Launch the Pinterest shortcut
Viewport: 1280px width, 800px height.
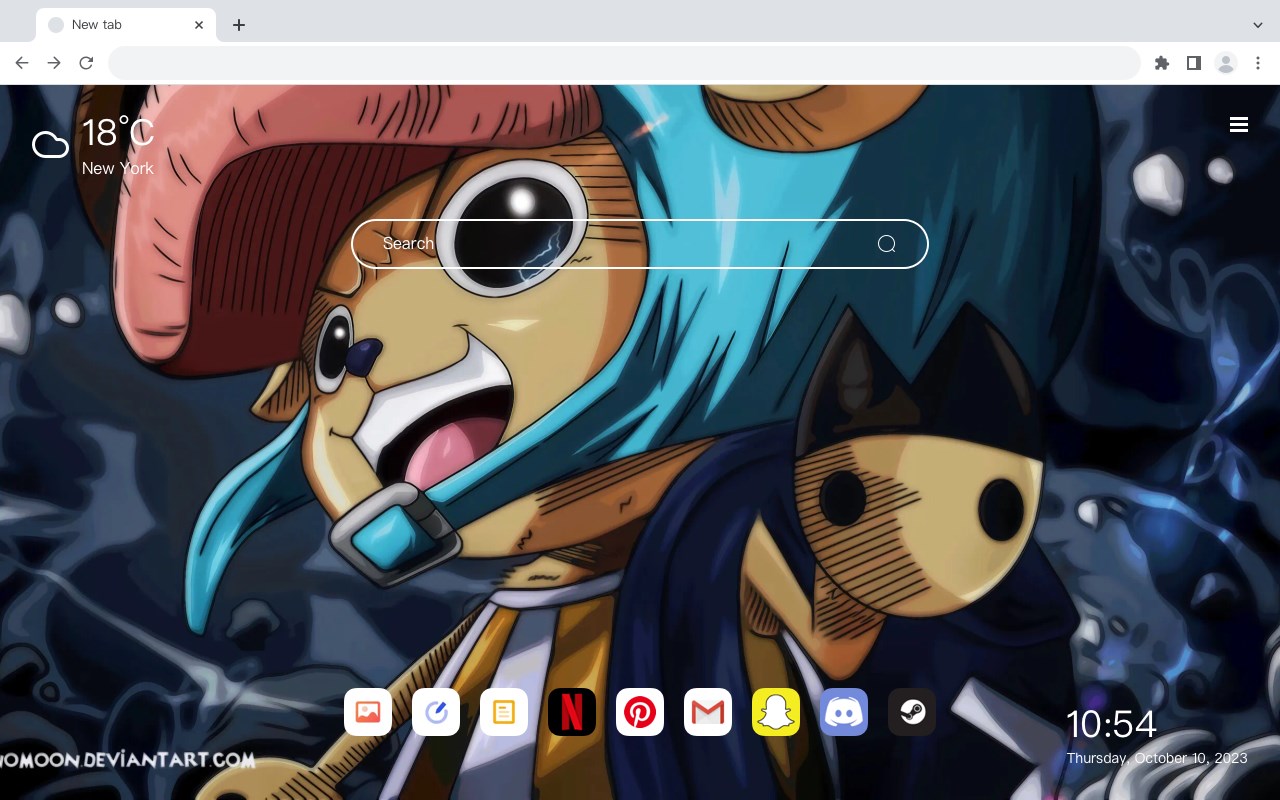coord(640,712)
